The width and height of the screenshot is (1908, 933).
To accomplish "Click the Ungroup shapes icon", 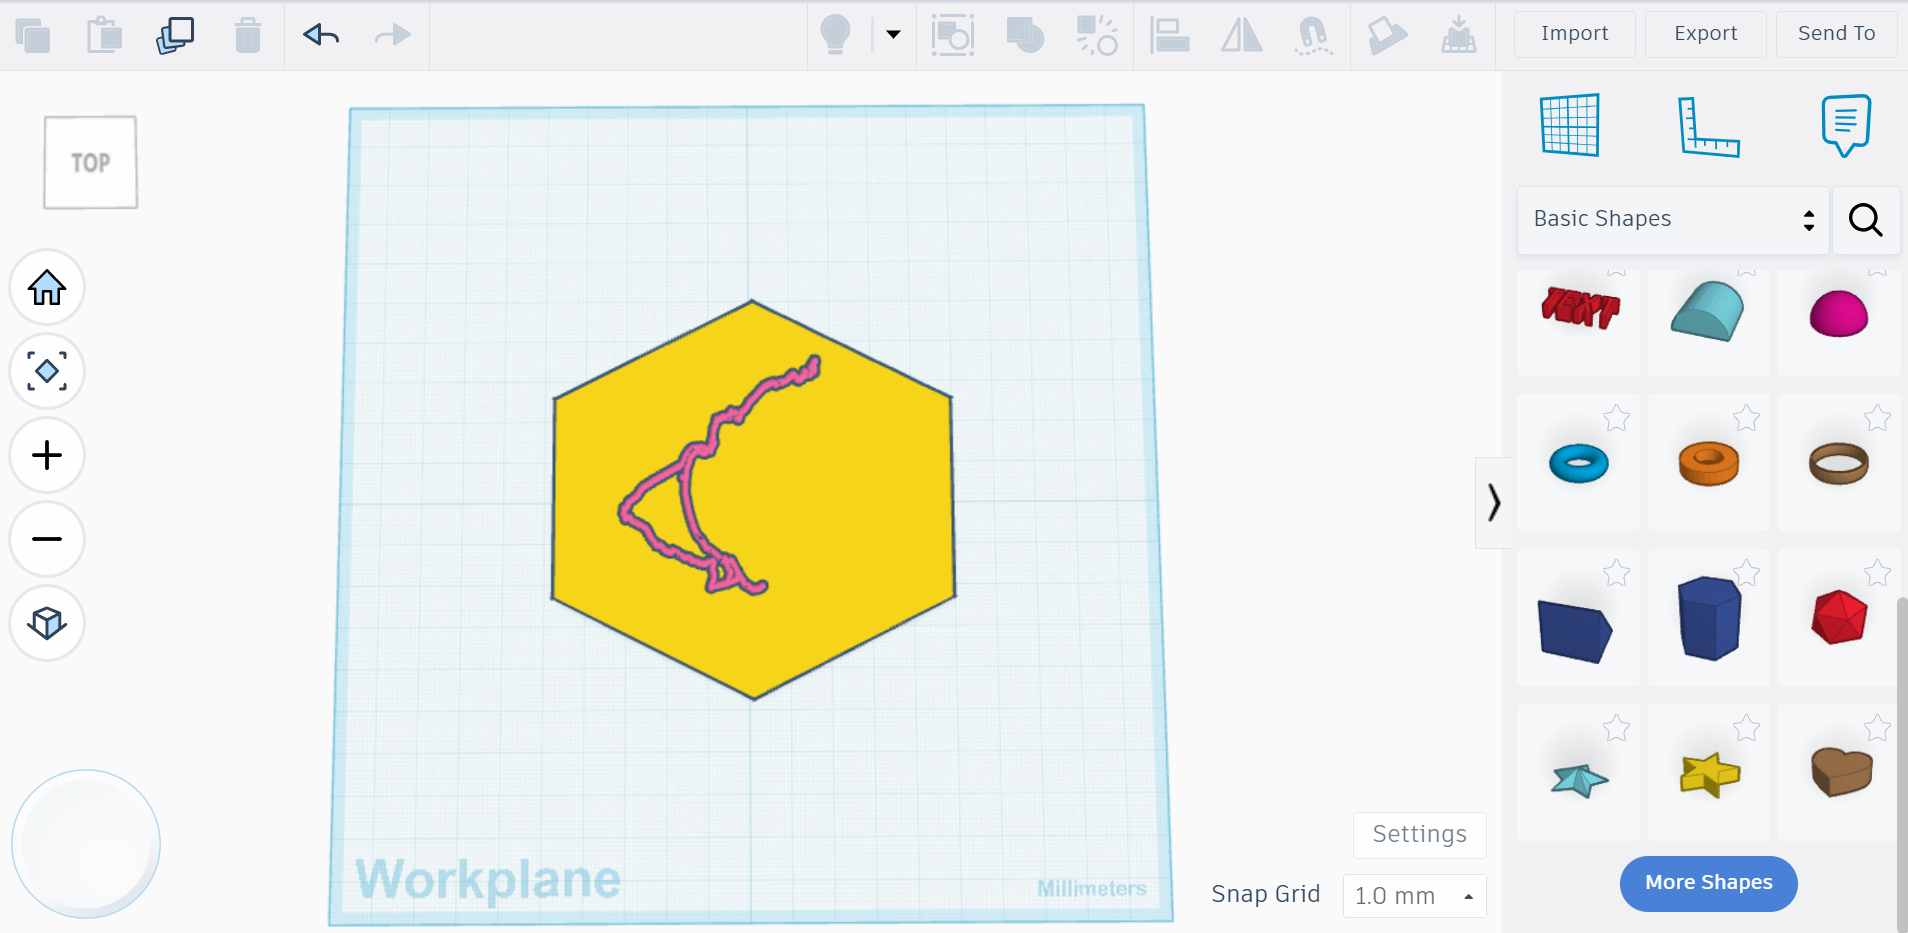I will [1096, 35].
